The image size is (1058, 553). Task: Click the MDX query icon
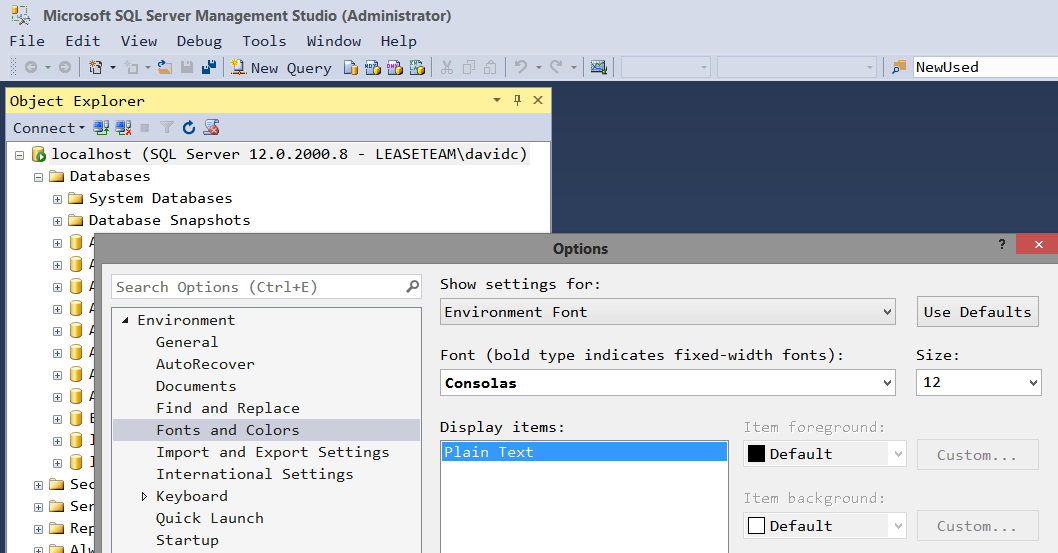(372, 67)
